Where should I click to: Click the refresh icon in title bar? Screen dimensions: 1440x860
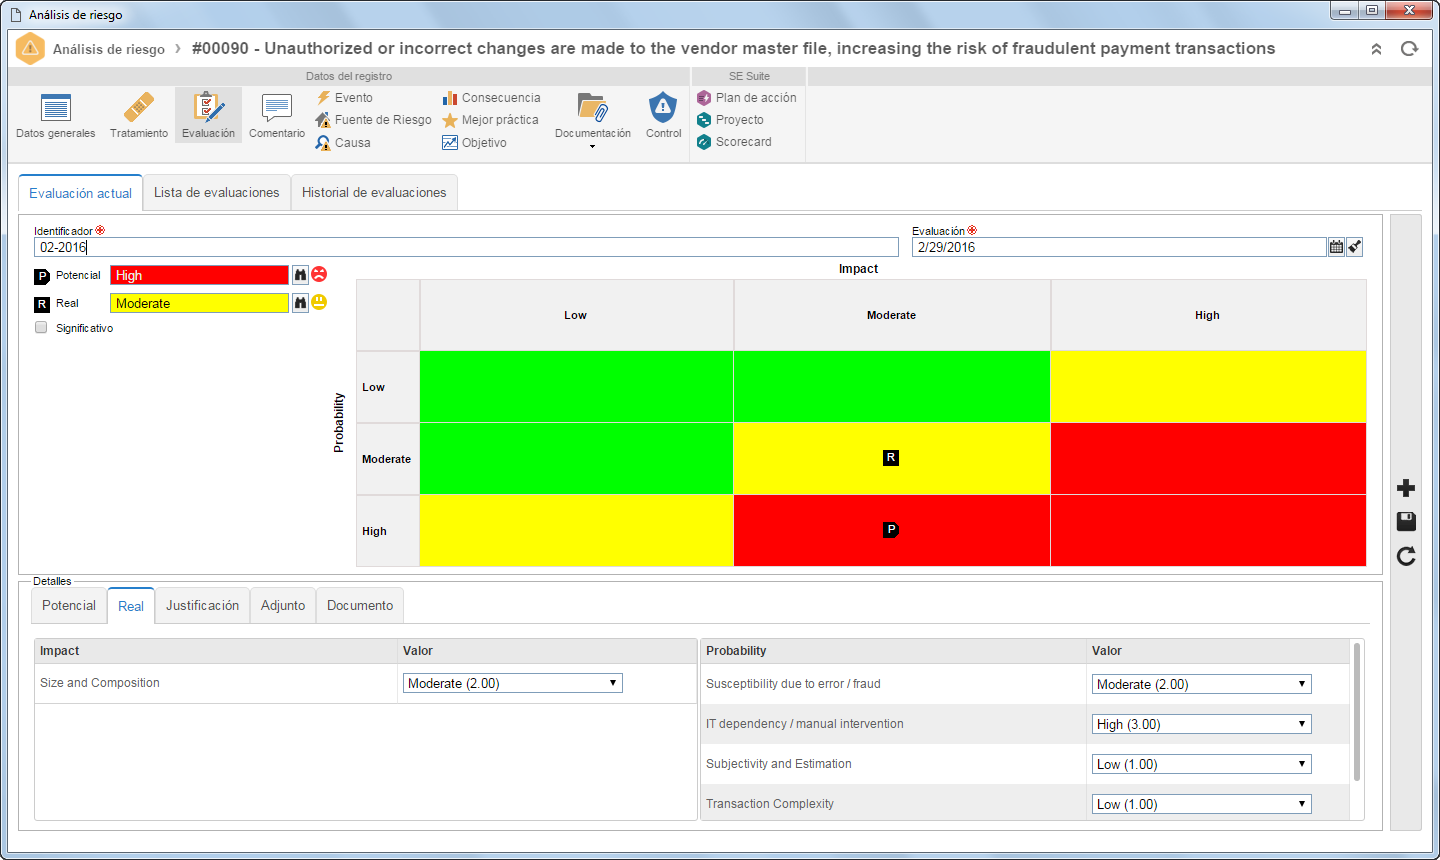(1409, 49)
